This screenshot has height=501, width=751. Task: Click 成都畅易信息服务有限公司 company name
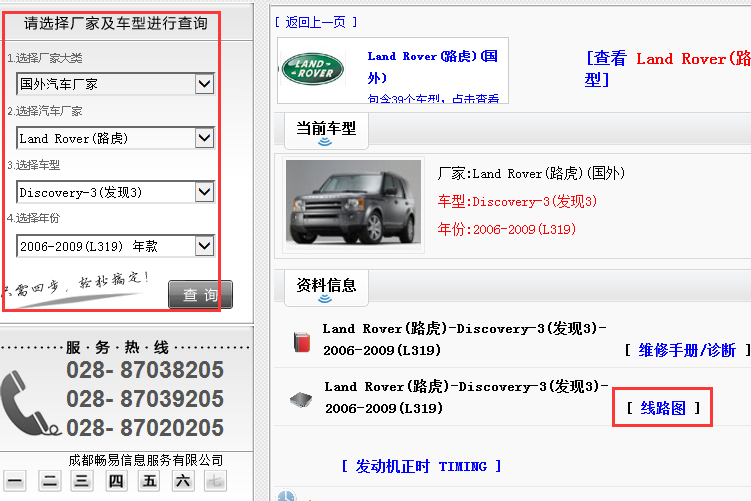point(146,460)
